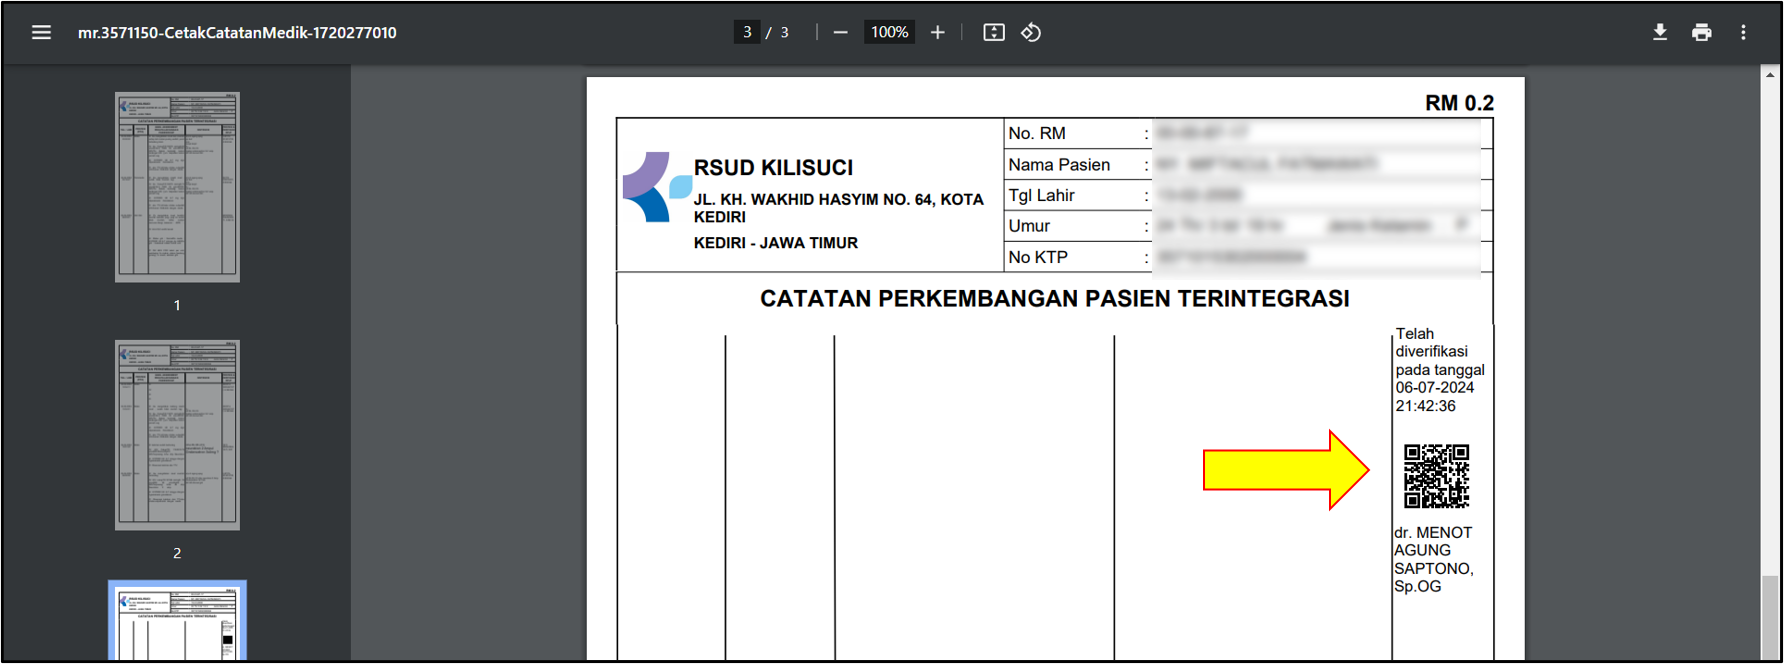The height and width of the screenshot is (664, 1784).
Task: Select the highlighted page 3 thumbnail
Action: 177,622
